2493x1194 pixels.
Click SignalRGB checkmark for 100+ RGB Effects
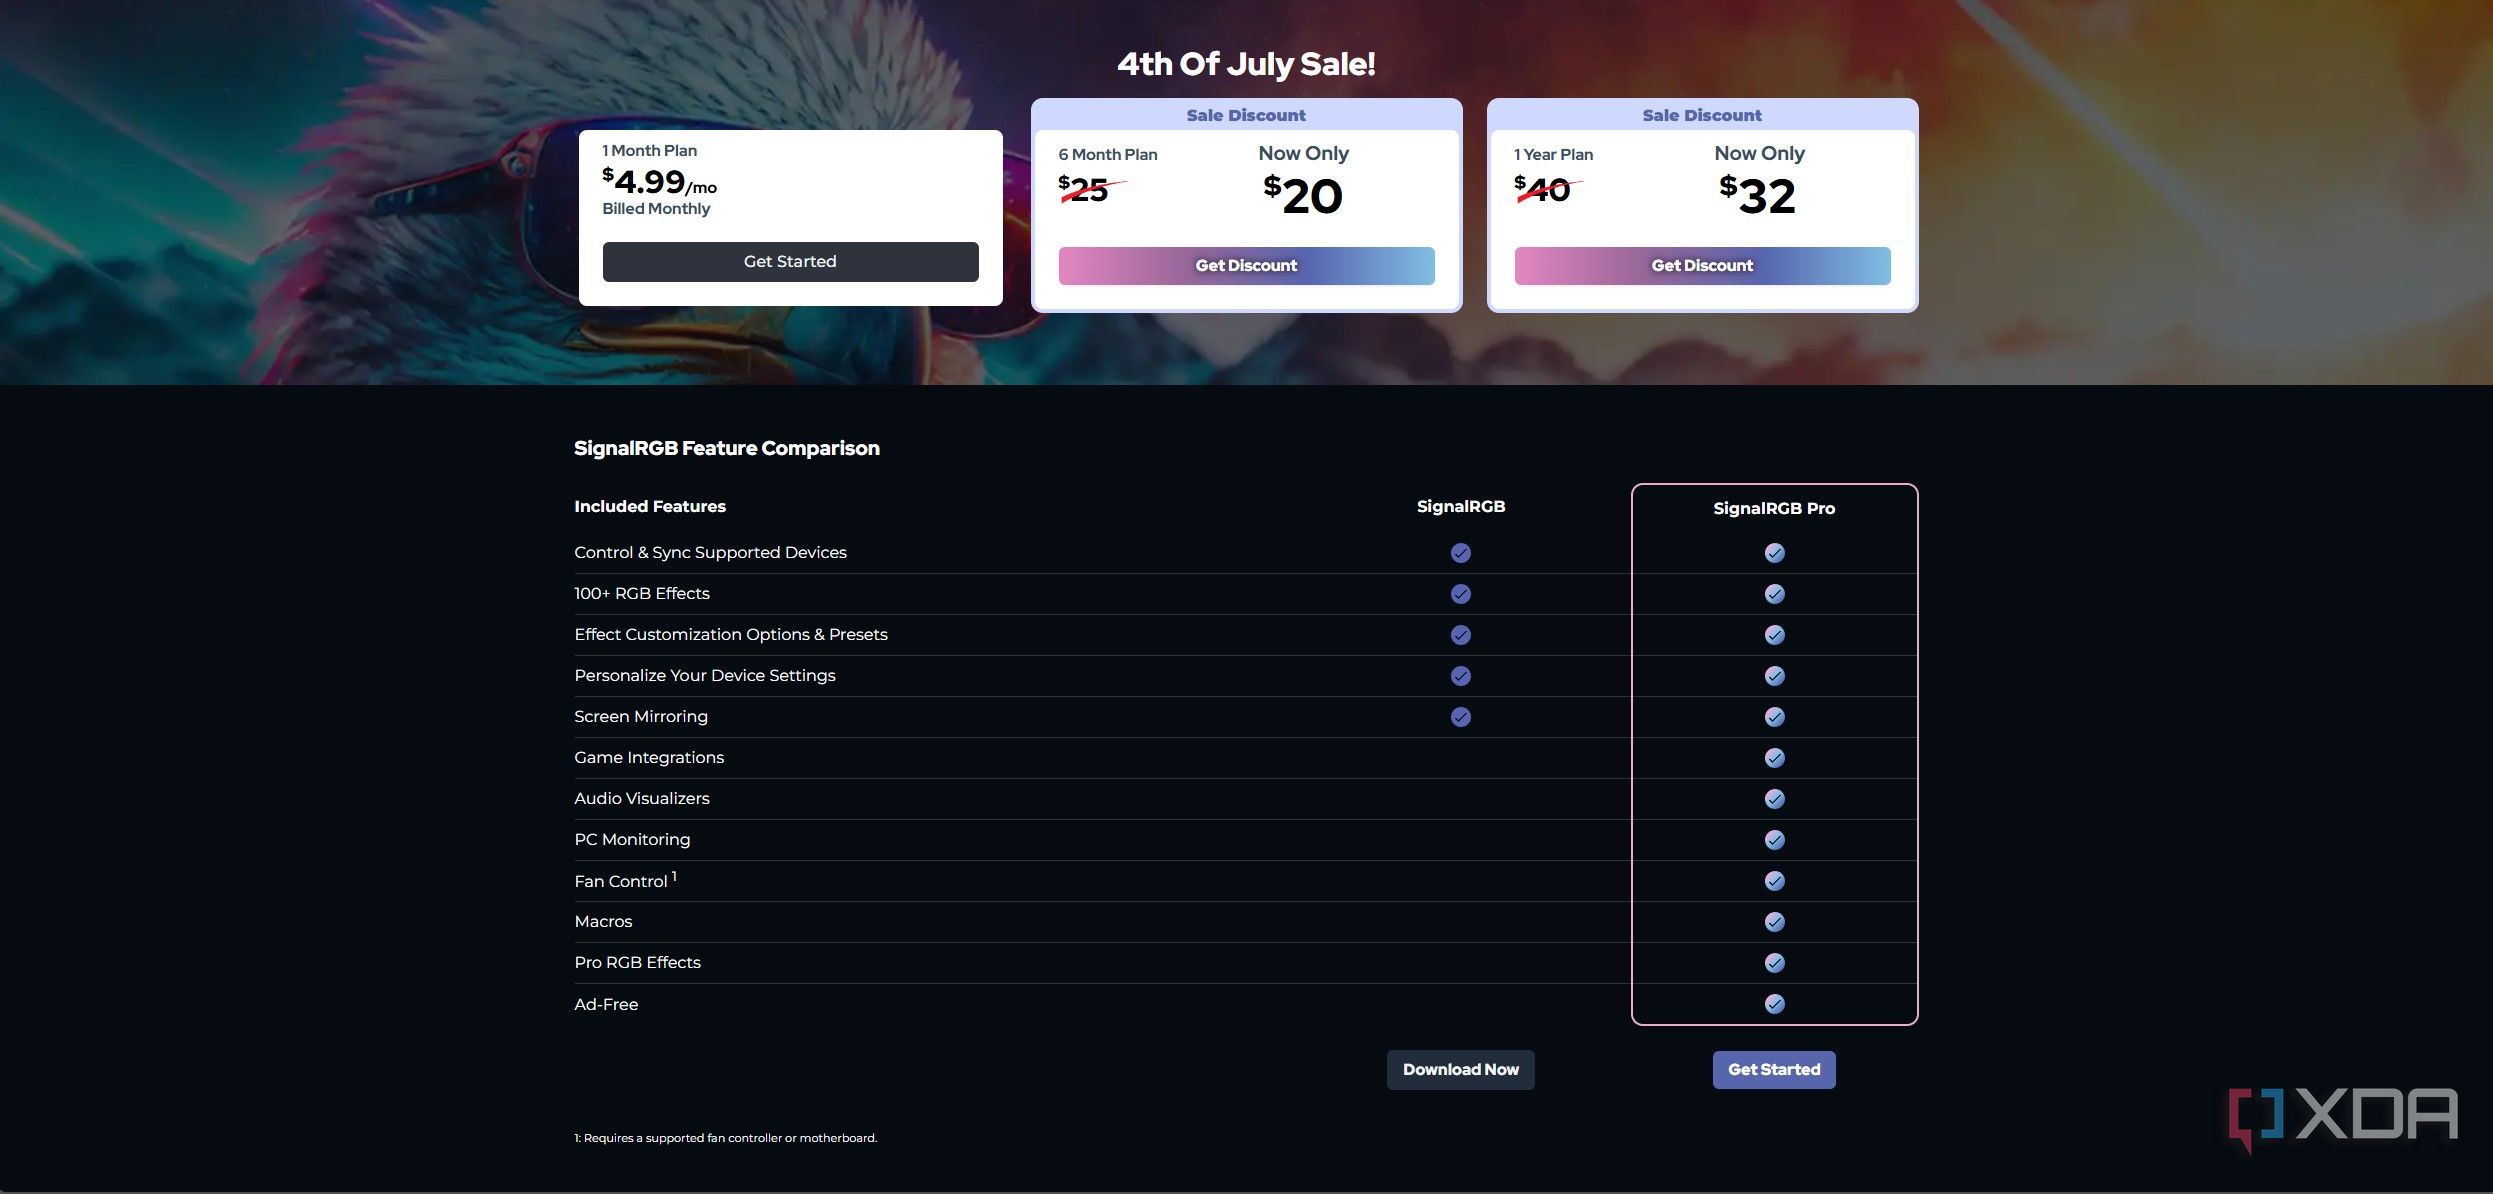1461,594
